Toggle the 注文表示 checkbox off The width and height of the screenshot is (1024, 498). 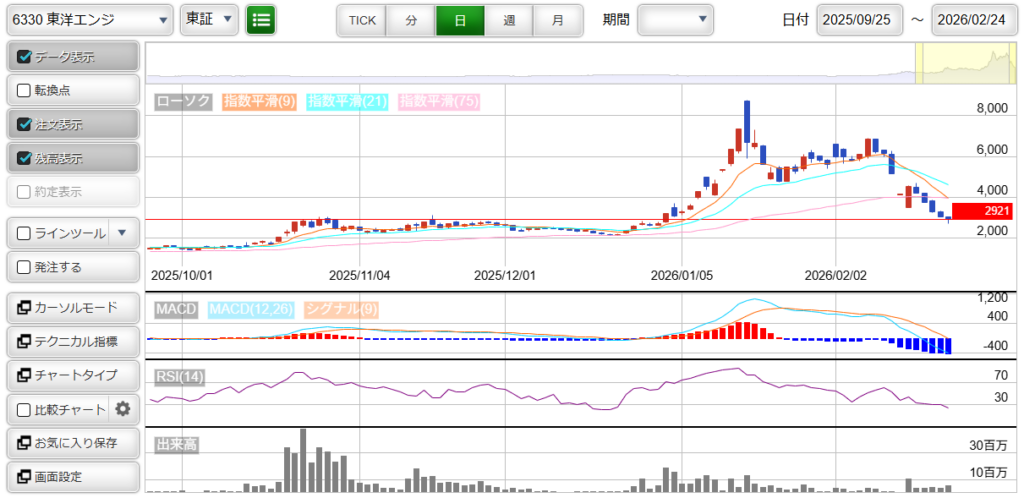coord(25,125)
